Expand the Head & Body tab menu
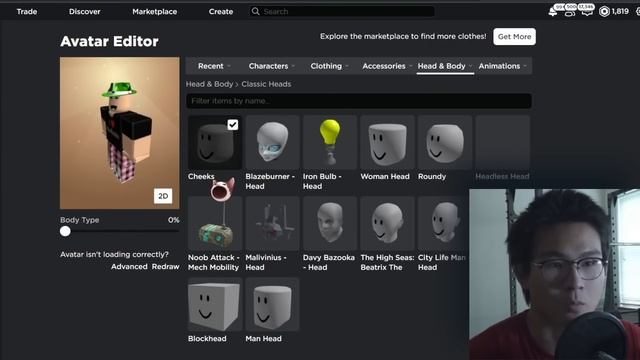Image resolution: width=640 pixels, height=360 pixels. [x=445, y=66]
